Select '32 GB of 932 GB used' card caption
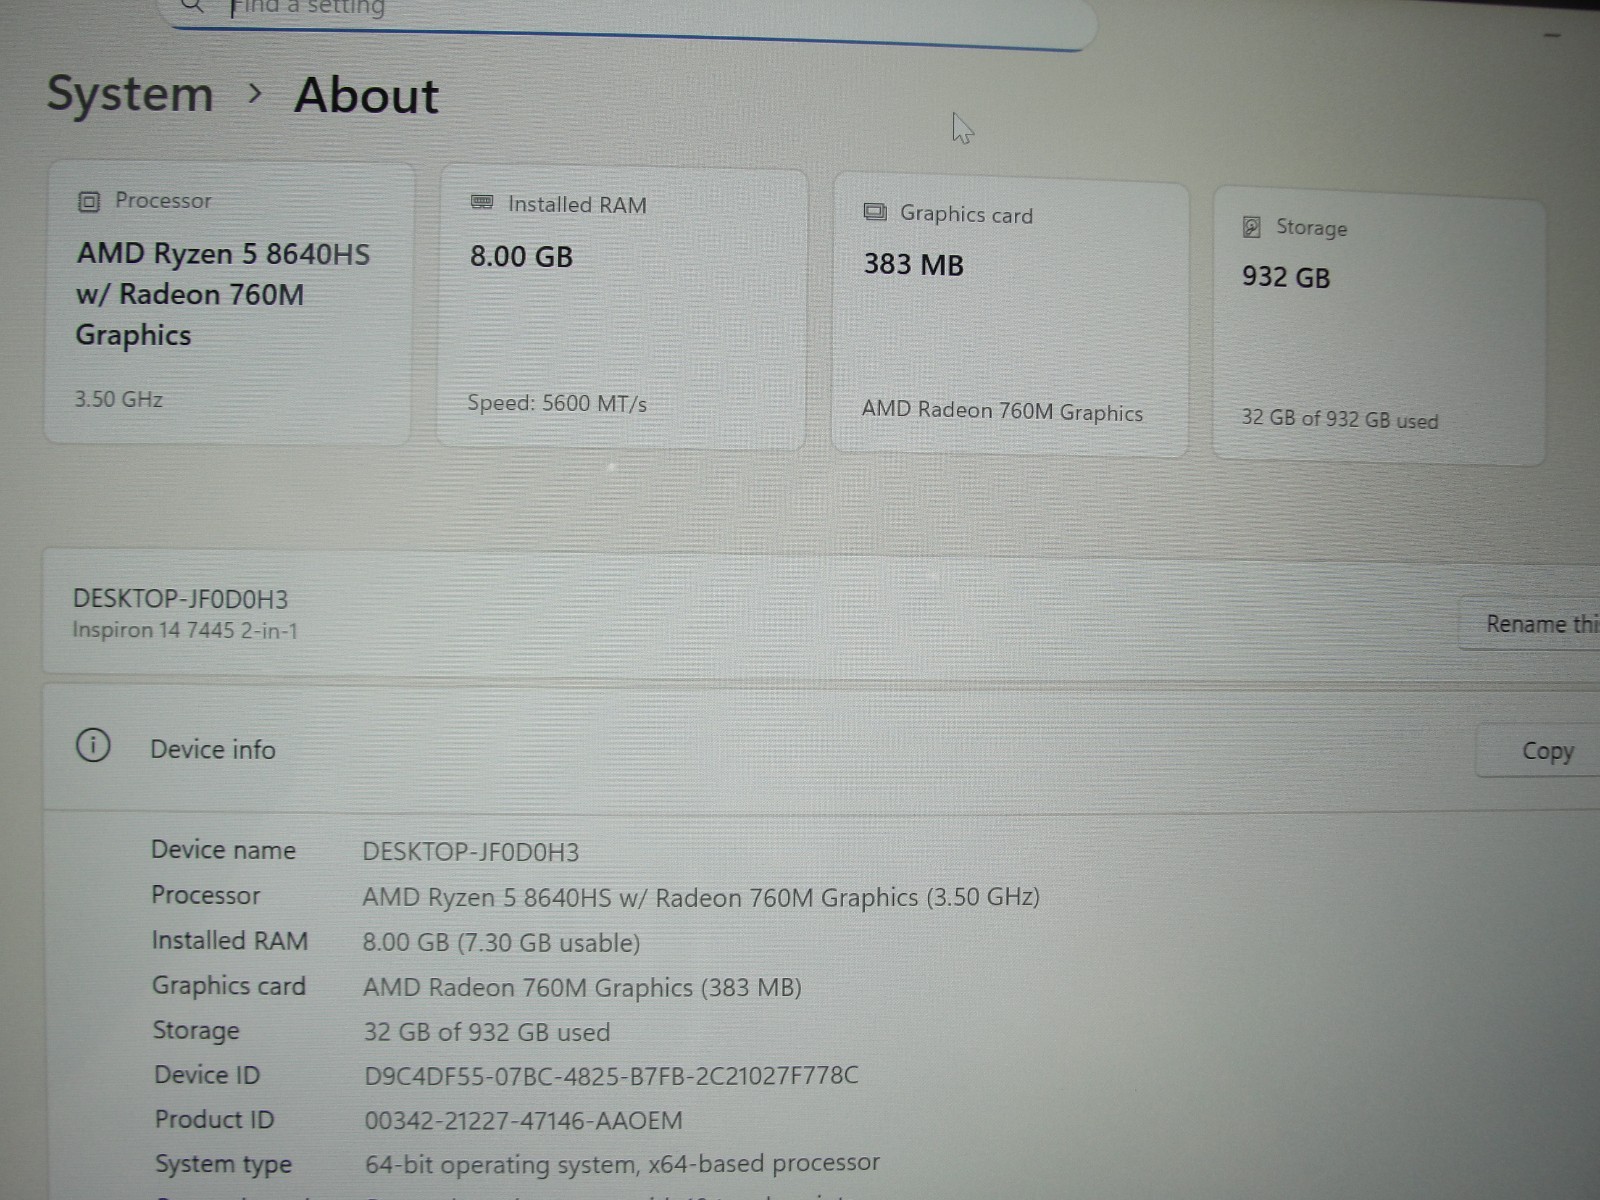The width and height of the screenshot is (1600, 1200). [x=1340, y=419]
